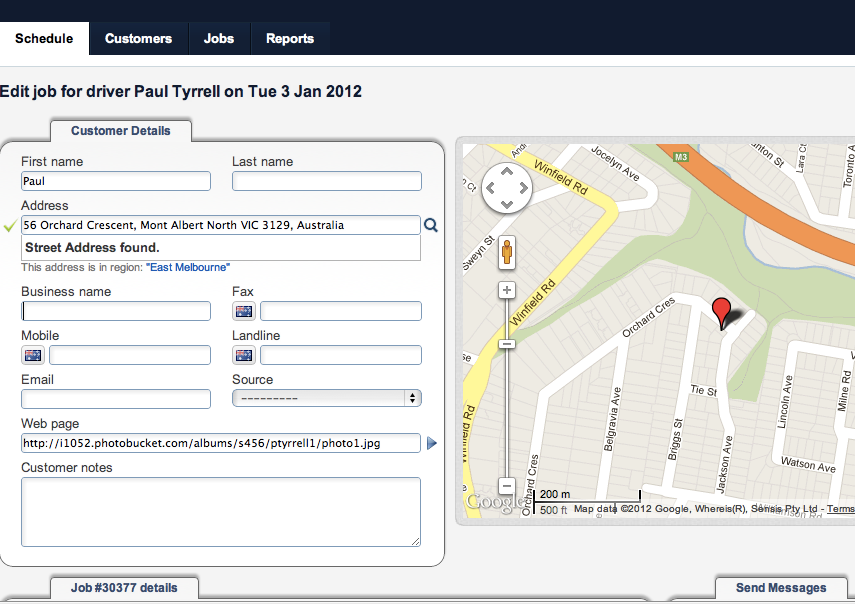Viewport: 855px width, 604px height.
Task: Click the address search magnifier icon
Action: pos(431,225)
